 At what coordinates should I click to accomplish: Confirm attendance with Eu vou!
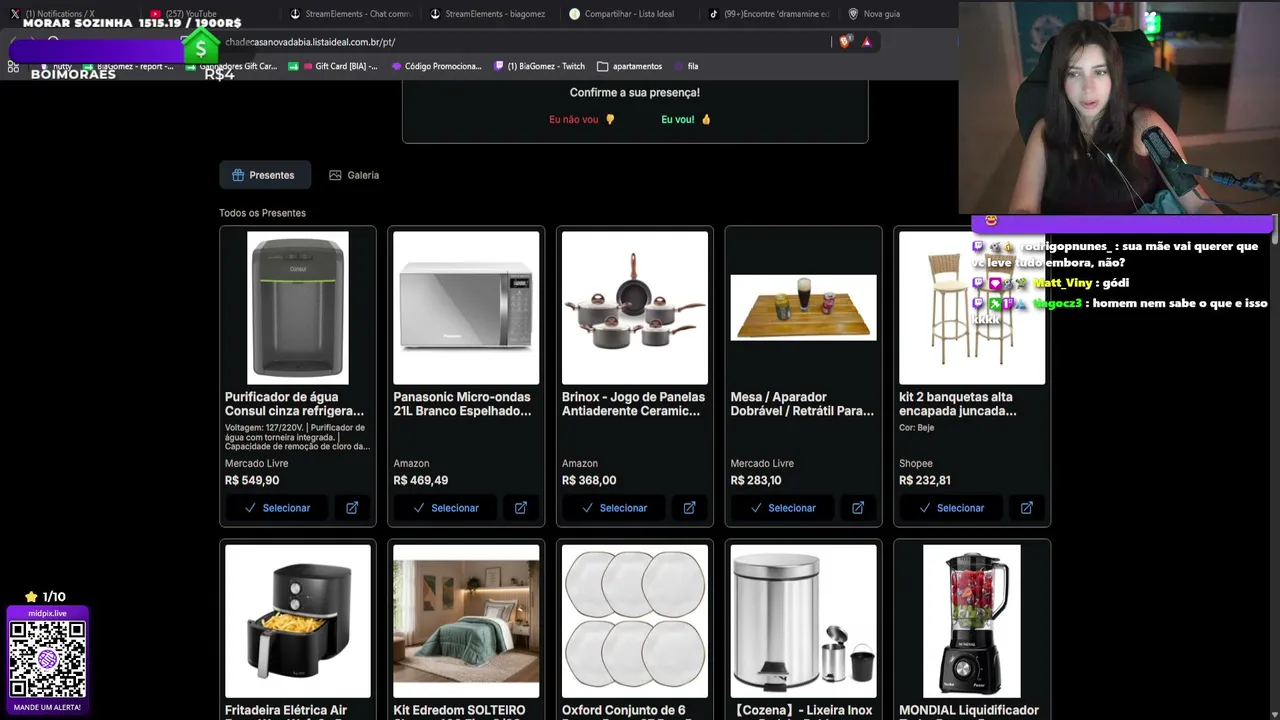click(x=686, y=120)
